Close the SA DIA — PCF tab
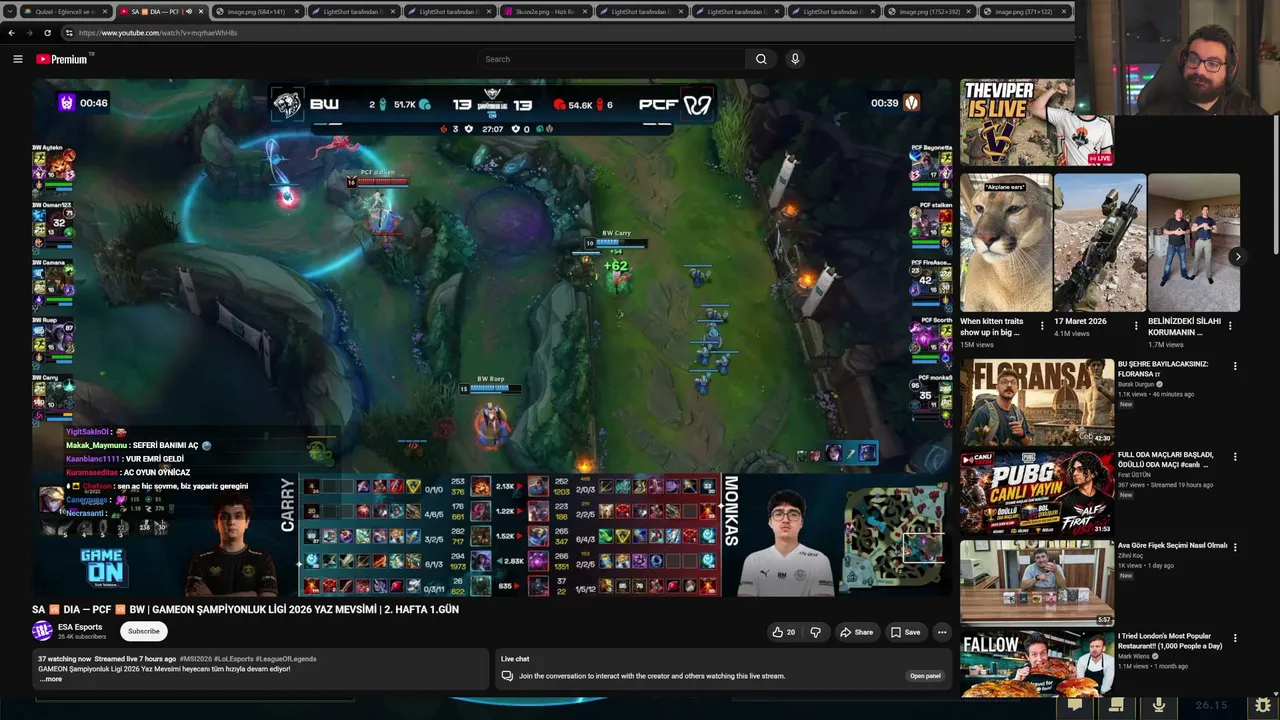The image size is (1280, 720). point(201,12)
